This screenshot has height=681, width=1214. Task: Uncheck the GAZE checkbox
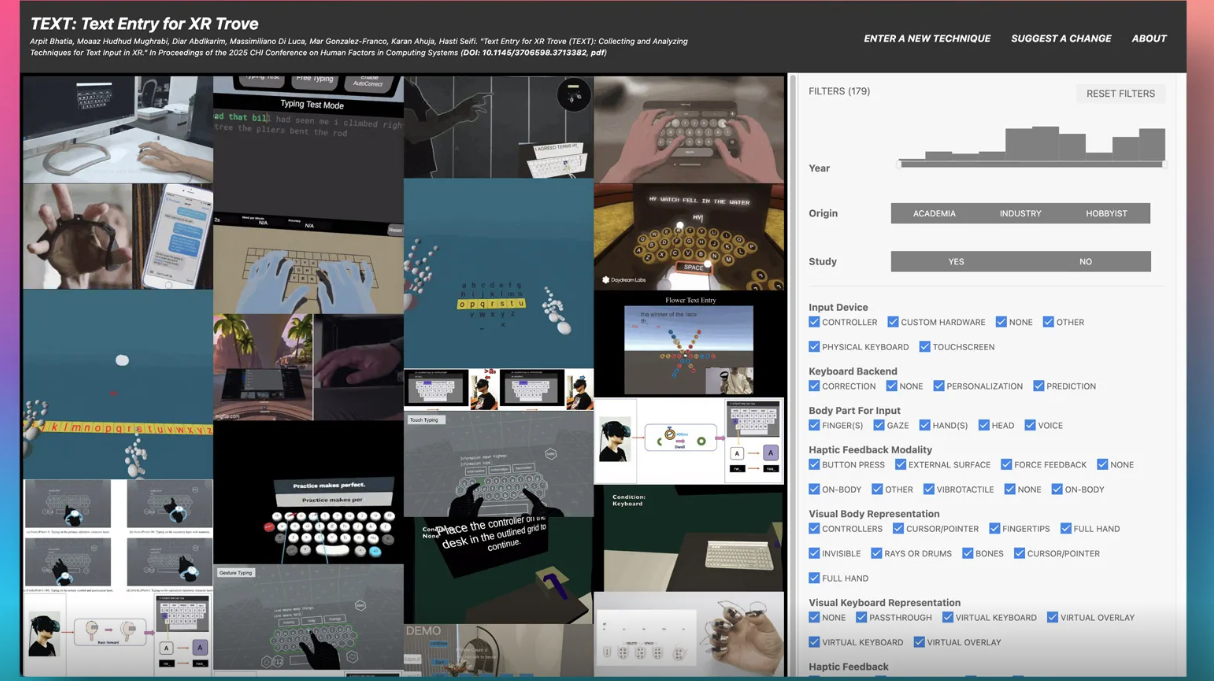[878, 425]
